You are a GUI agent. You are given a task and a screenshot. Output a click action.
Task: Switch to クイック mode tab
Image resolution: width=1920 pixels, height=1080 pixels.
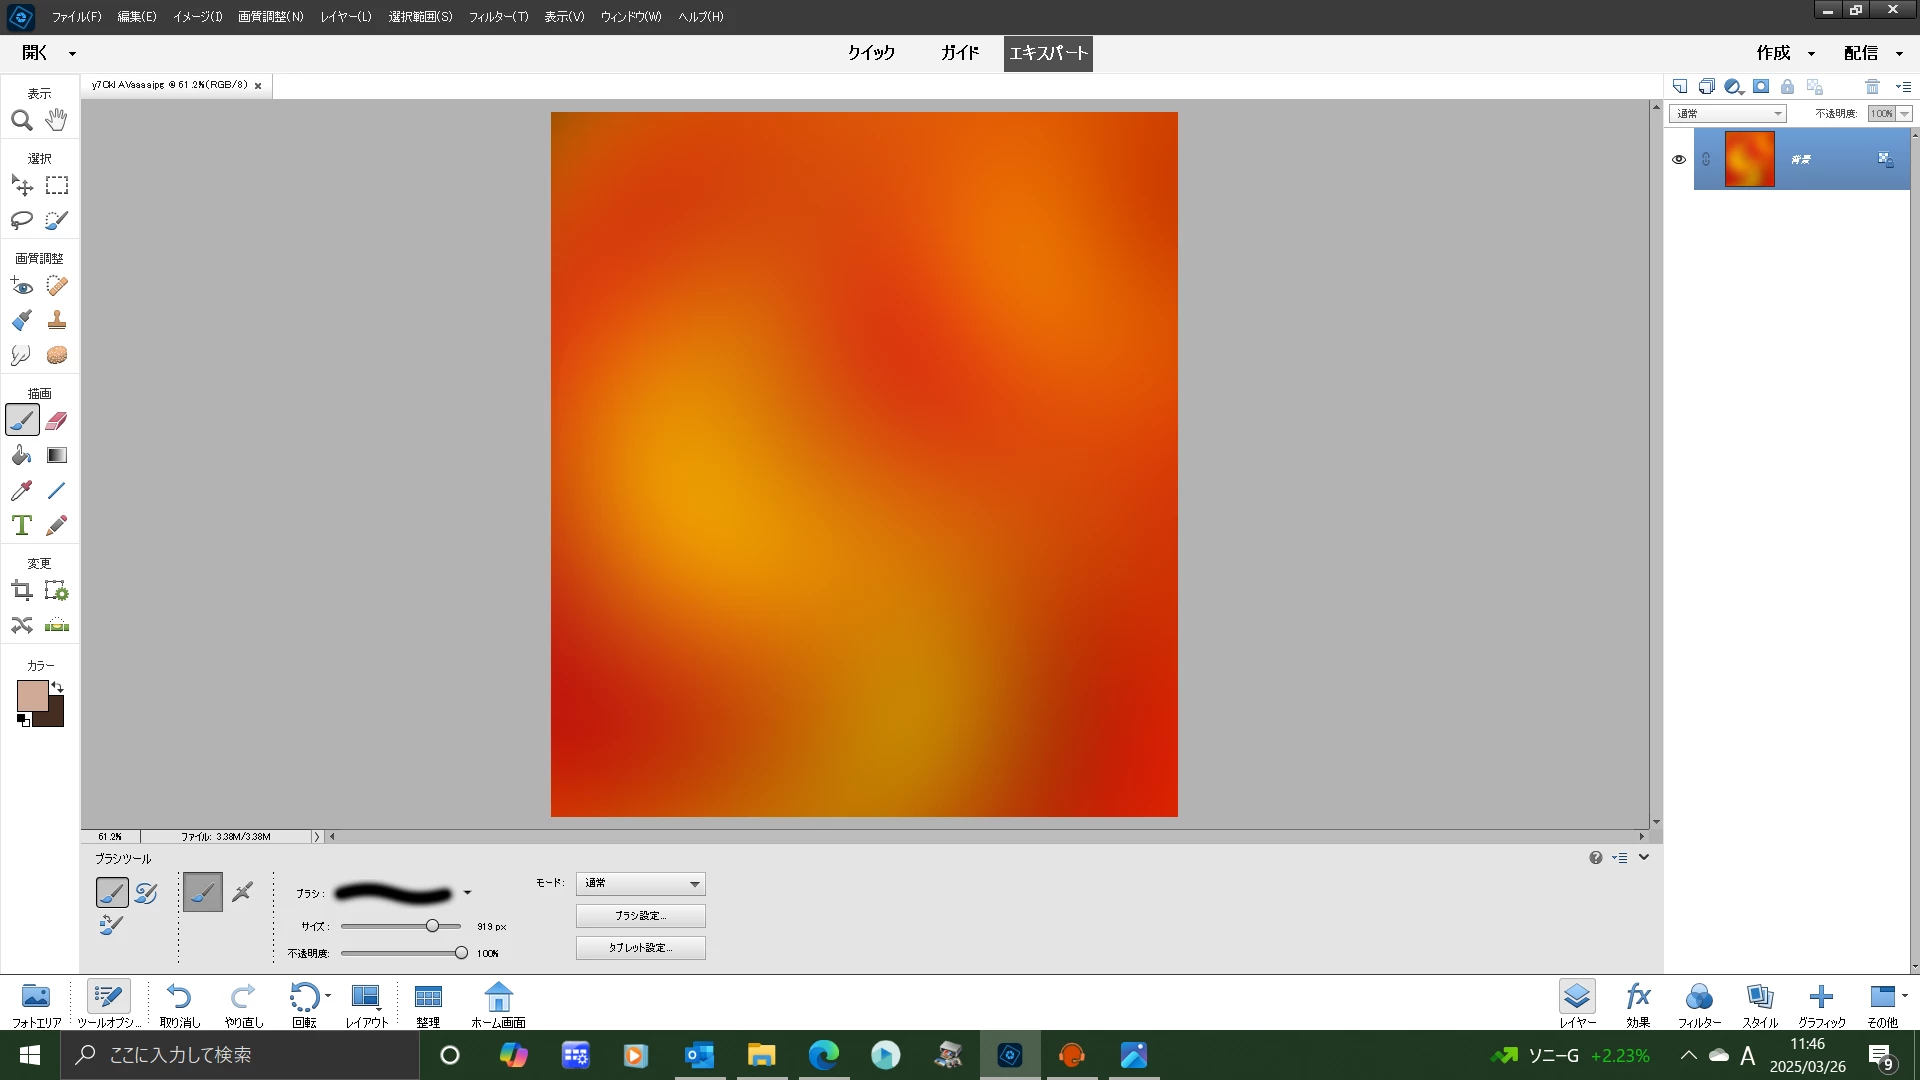[871, 53]
